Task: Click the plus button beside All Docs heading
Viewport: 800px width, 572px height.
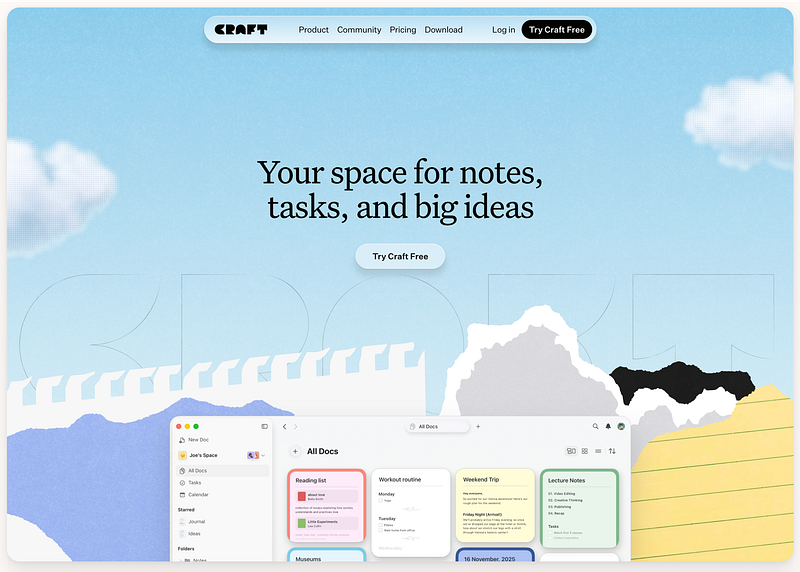Action: coord(295,451)
